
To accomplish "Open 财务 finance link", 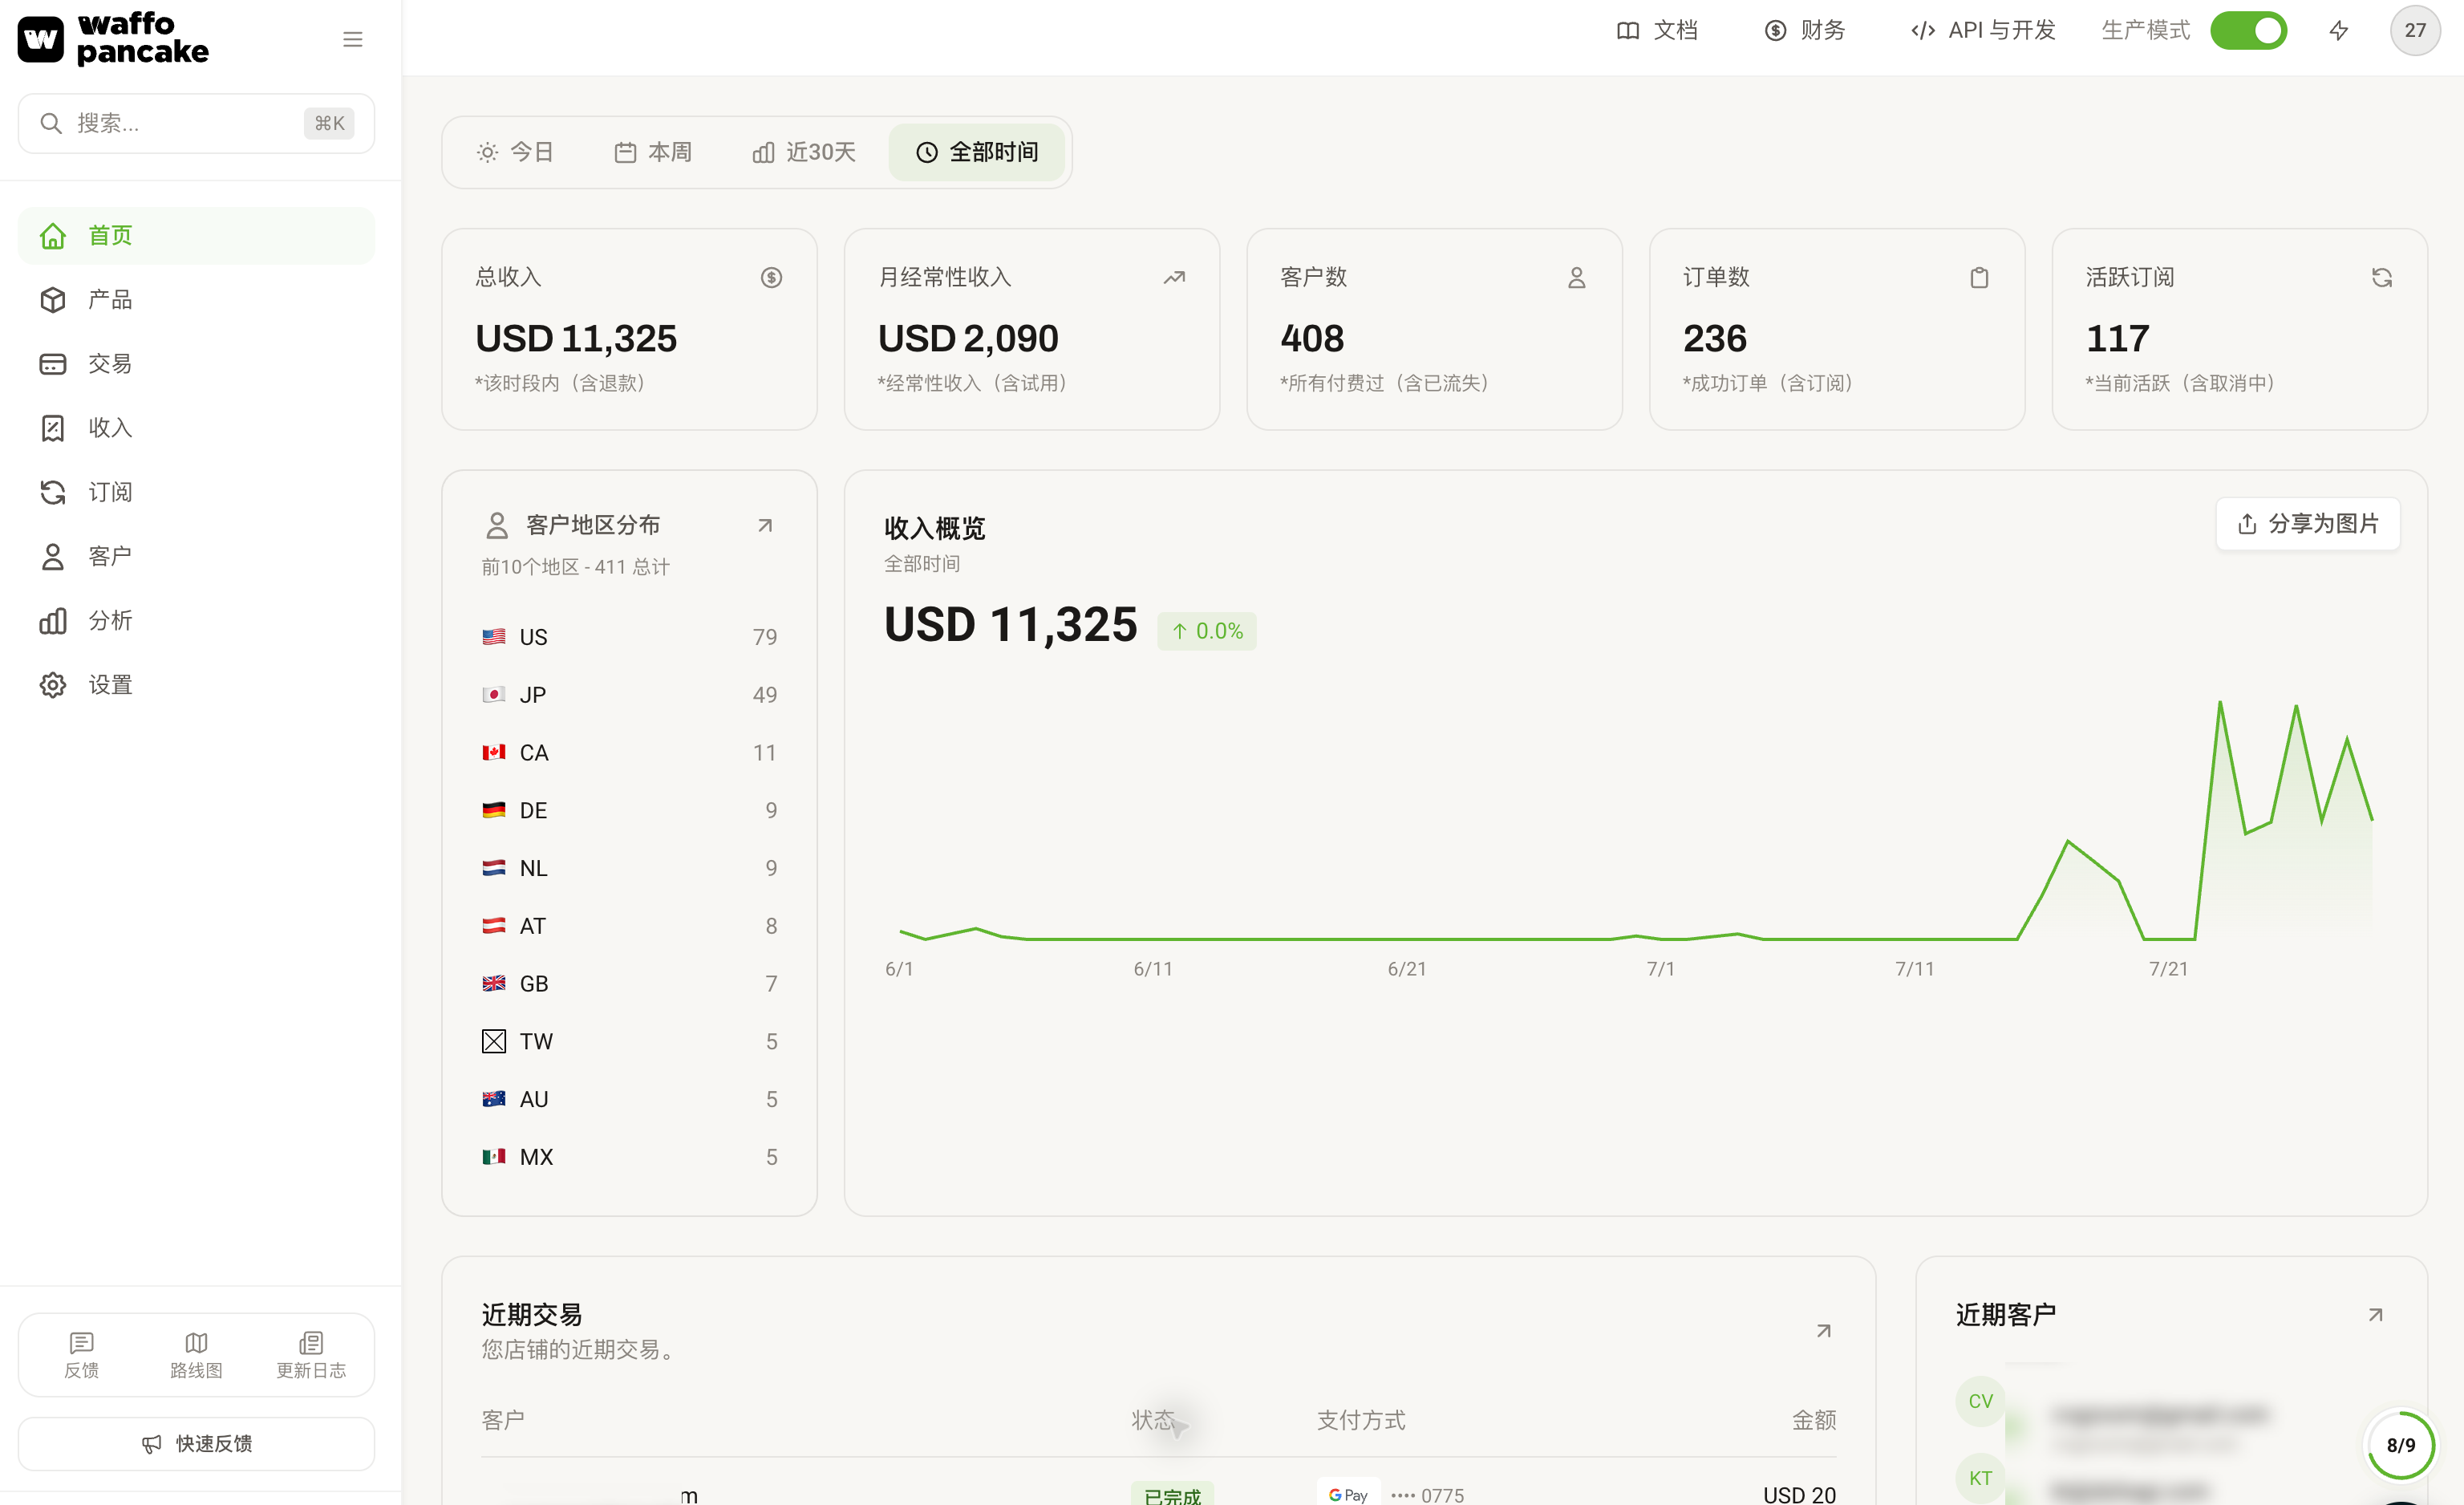I will [1804, 30].
